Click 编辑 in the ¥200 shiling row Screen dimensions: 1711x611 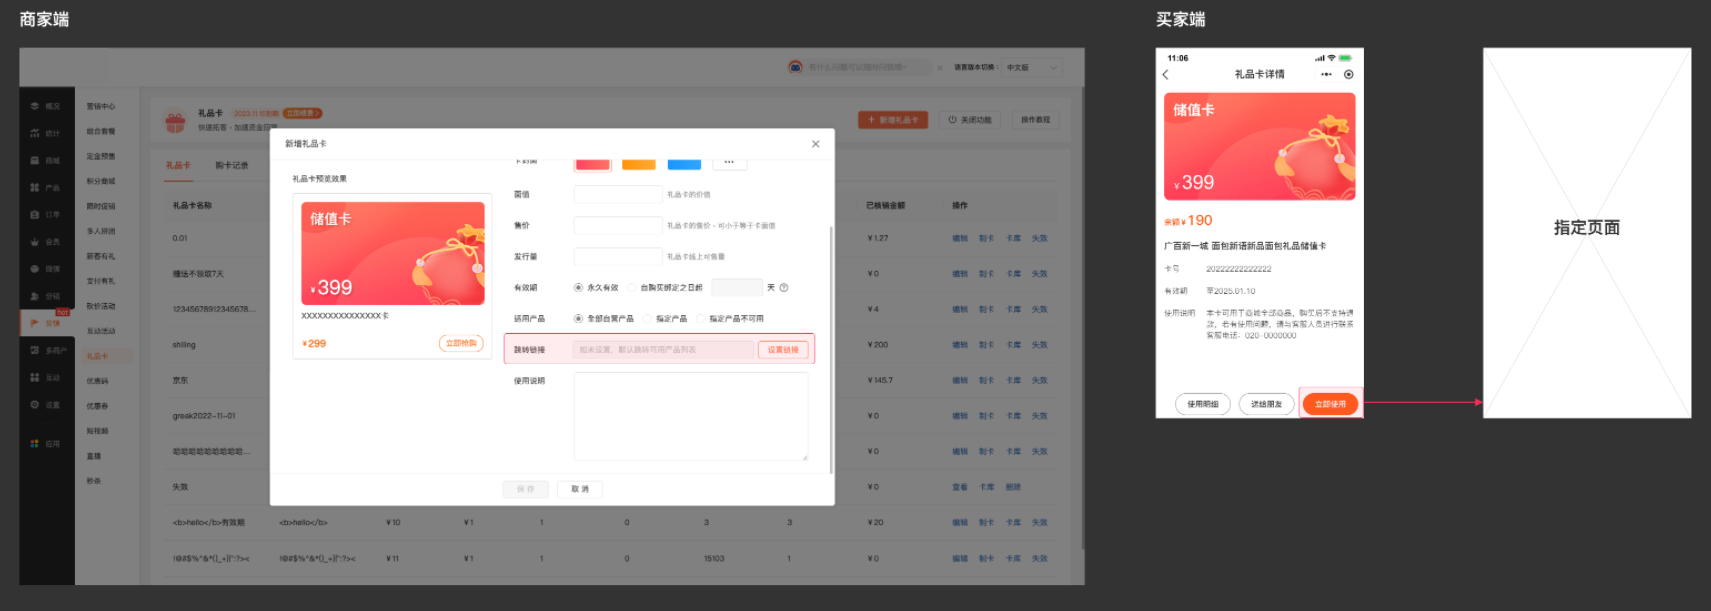pyautogui.click(x=960, y=345)
